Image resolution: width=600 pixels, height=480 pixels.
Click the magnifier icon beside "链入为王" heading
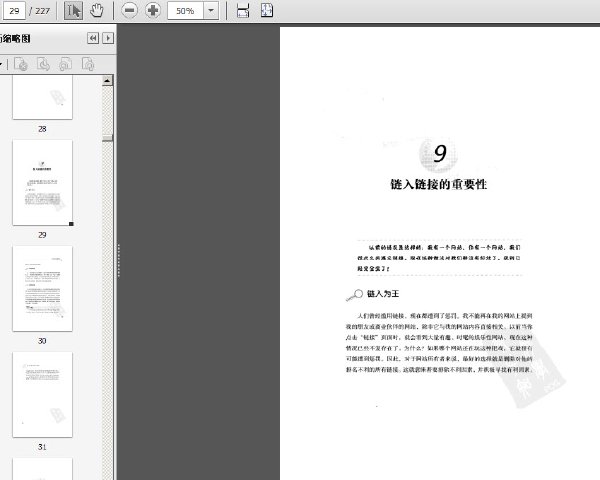pos(354,295)
